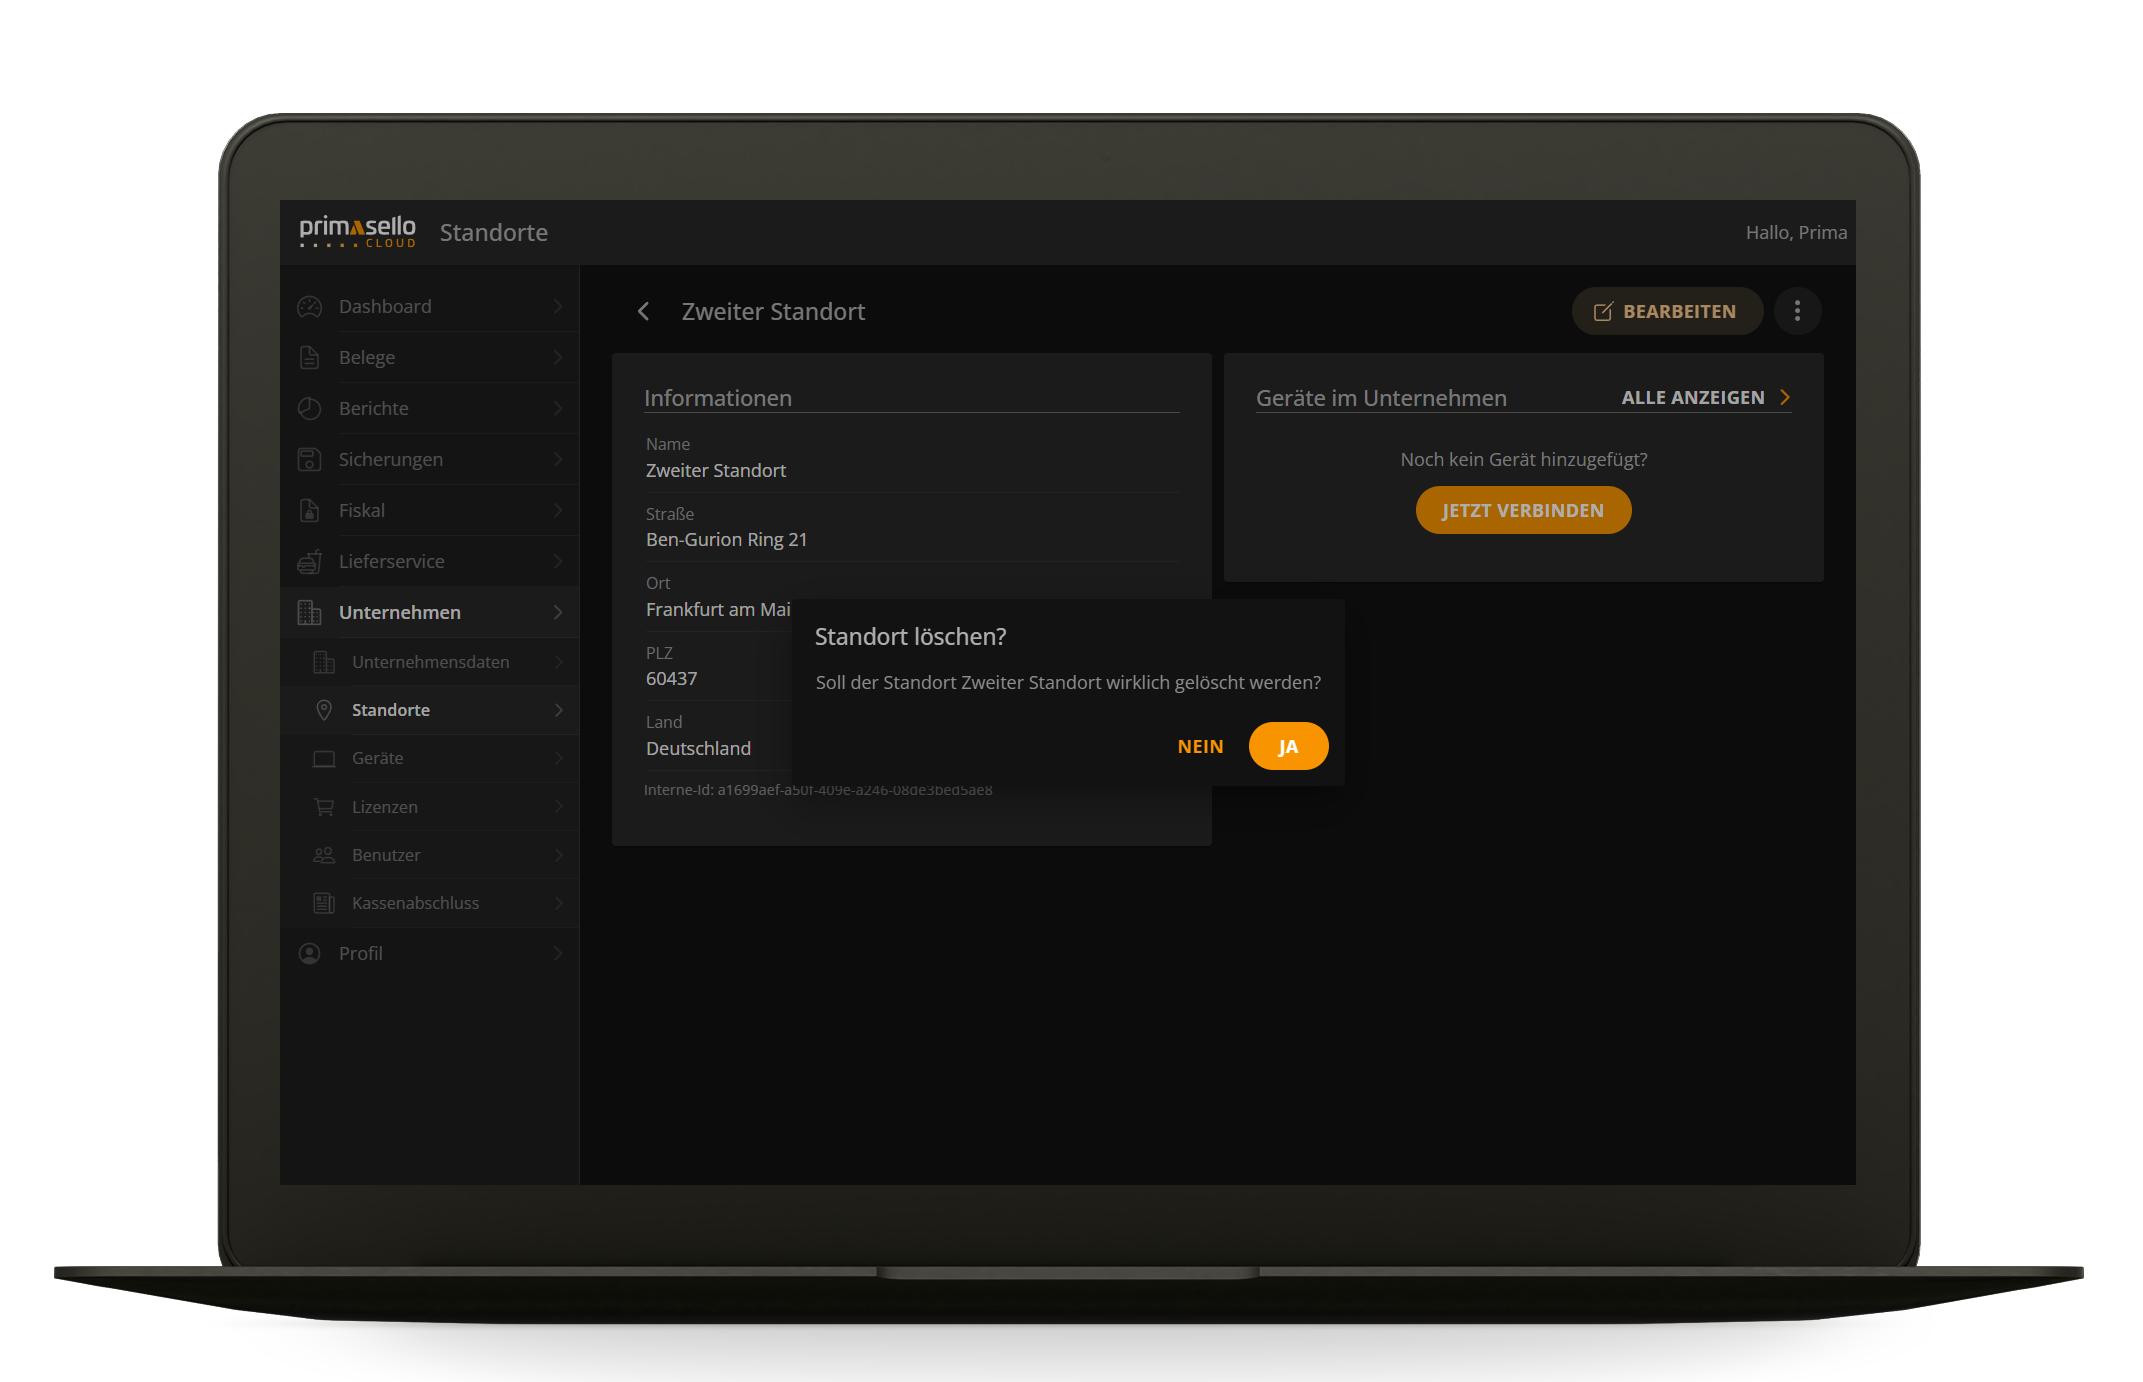This screenshot has height=1382, width=2143.
Task: Go back using the left arrow
Action: [644, 312]
